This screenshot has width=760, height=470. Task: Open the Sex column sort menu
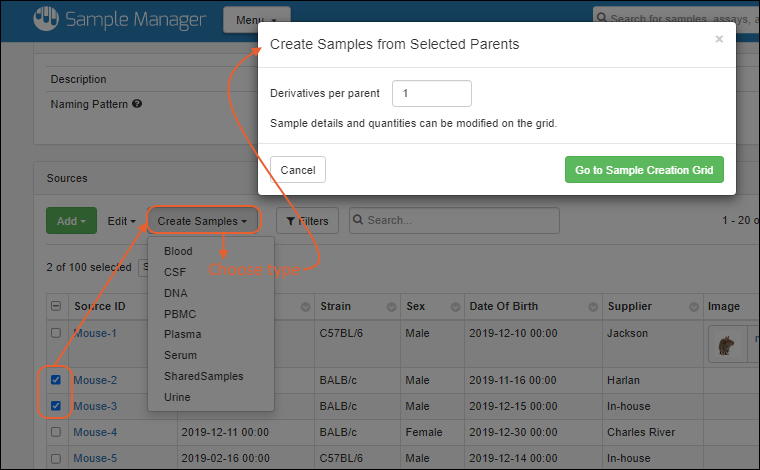click(x=455, y=306)
